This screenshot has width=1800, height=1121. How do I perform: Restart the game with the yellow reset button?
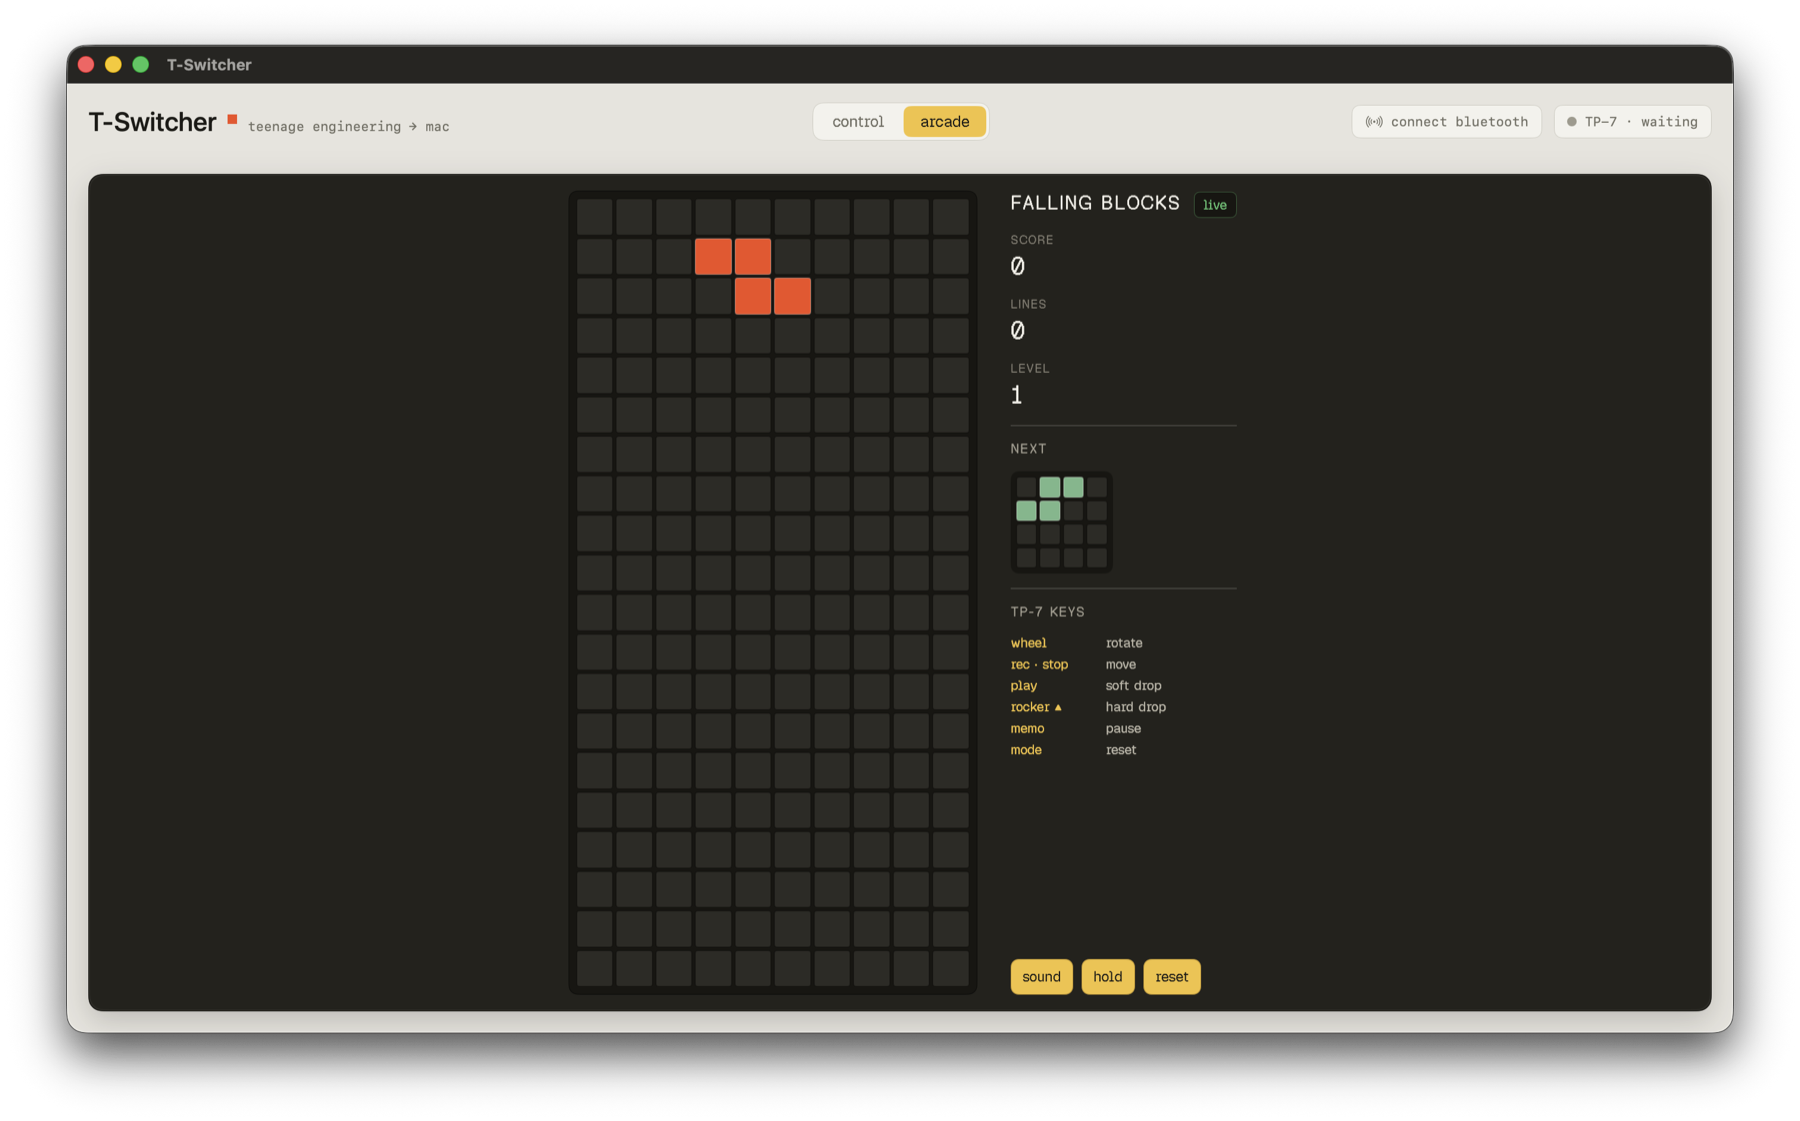1171,977
